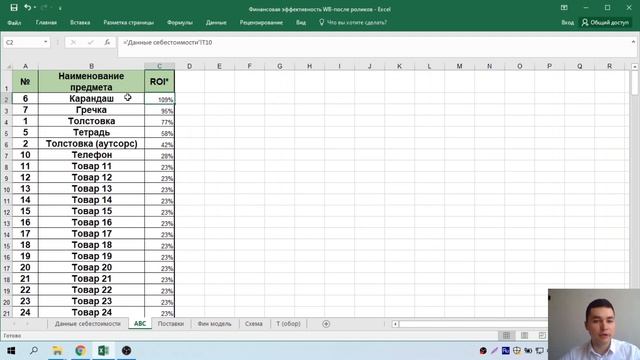Select the cell 'Телефон'
Viewport: 640px width, 360px height.
91,155
